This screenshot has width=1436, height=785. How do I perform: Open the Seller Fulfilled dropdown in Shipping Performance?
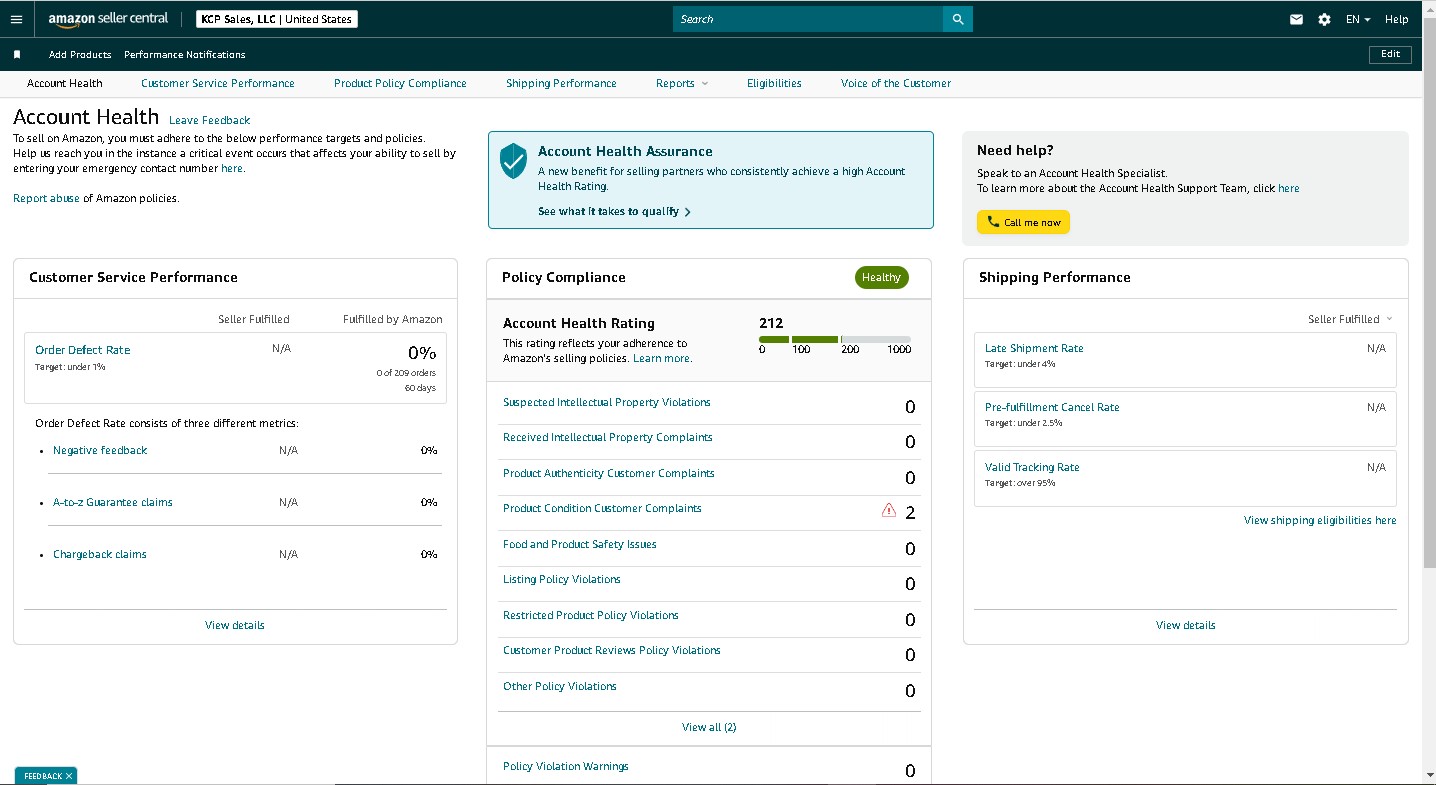point(1350,319)
